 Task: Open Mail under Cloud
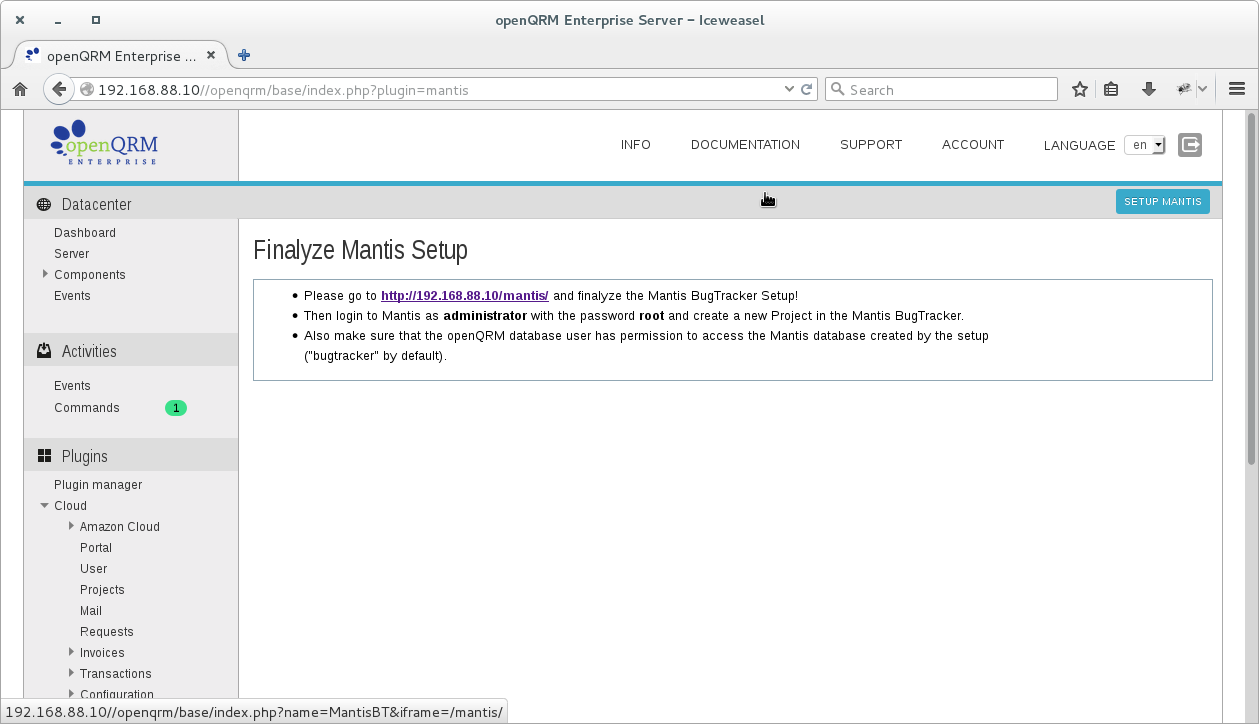point(91,610)
